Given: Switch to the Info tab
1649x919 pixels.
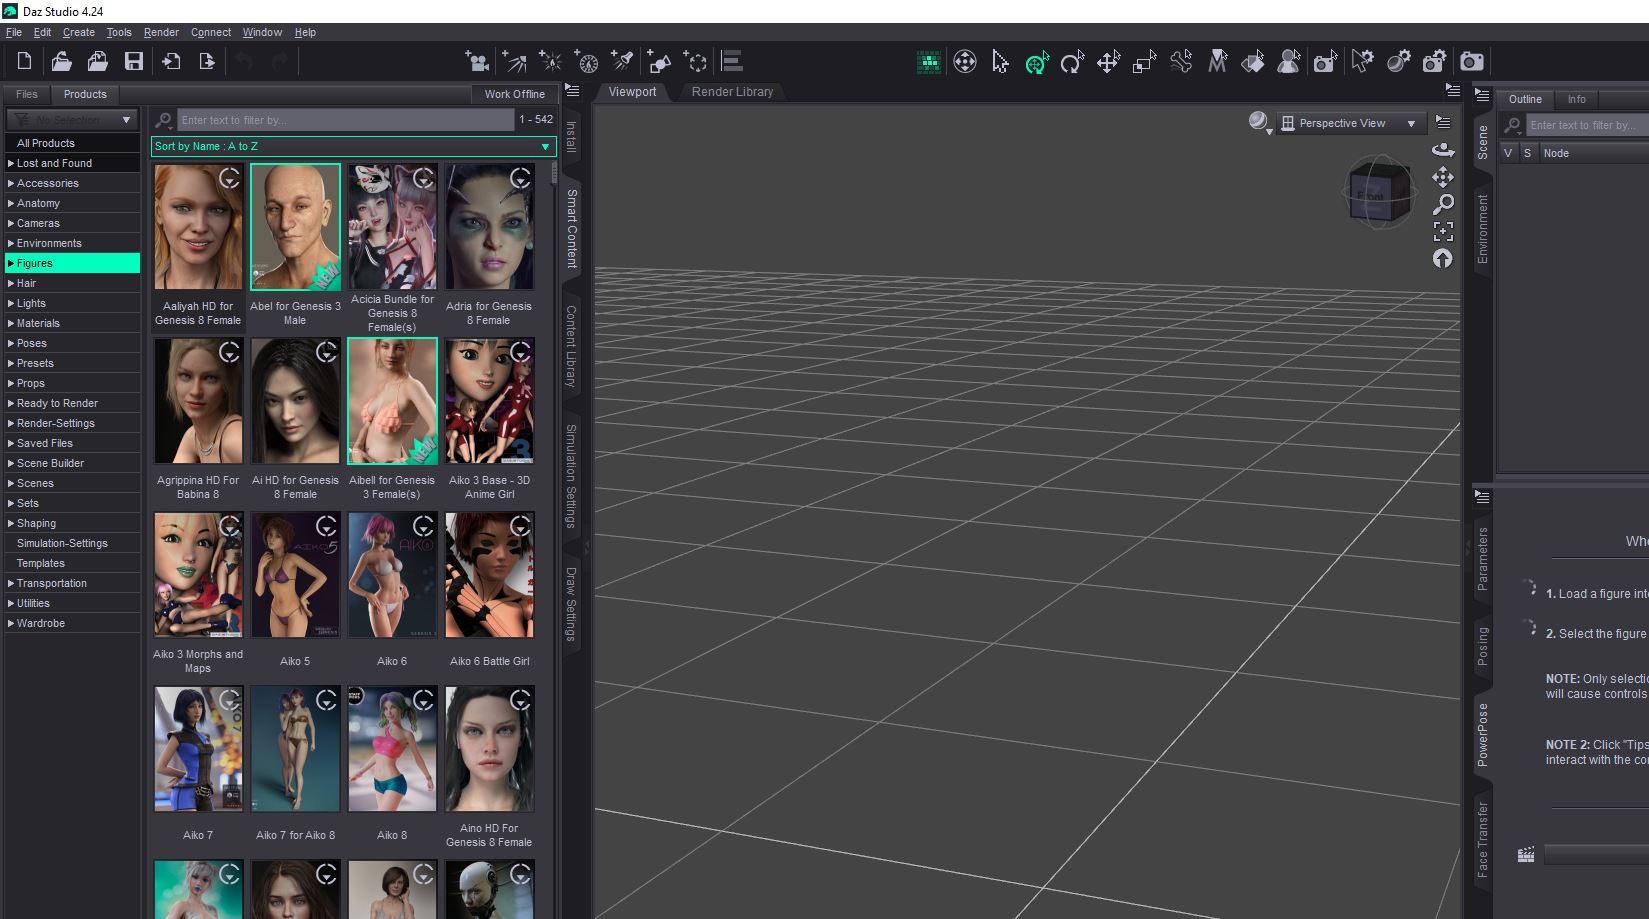Looking at the screenshot, I should [x=1577, y=99].
